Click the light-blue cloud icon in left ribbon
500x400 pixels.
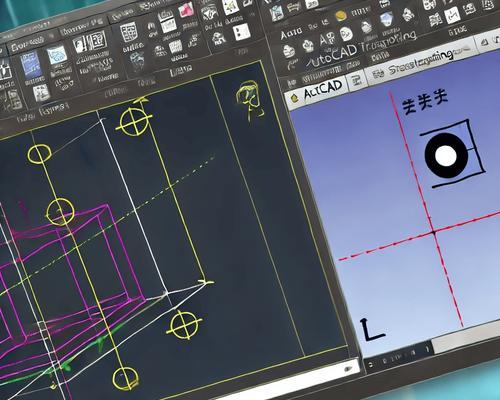click(57, 55)
